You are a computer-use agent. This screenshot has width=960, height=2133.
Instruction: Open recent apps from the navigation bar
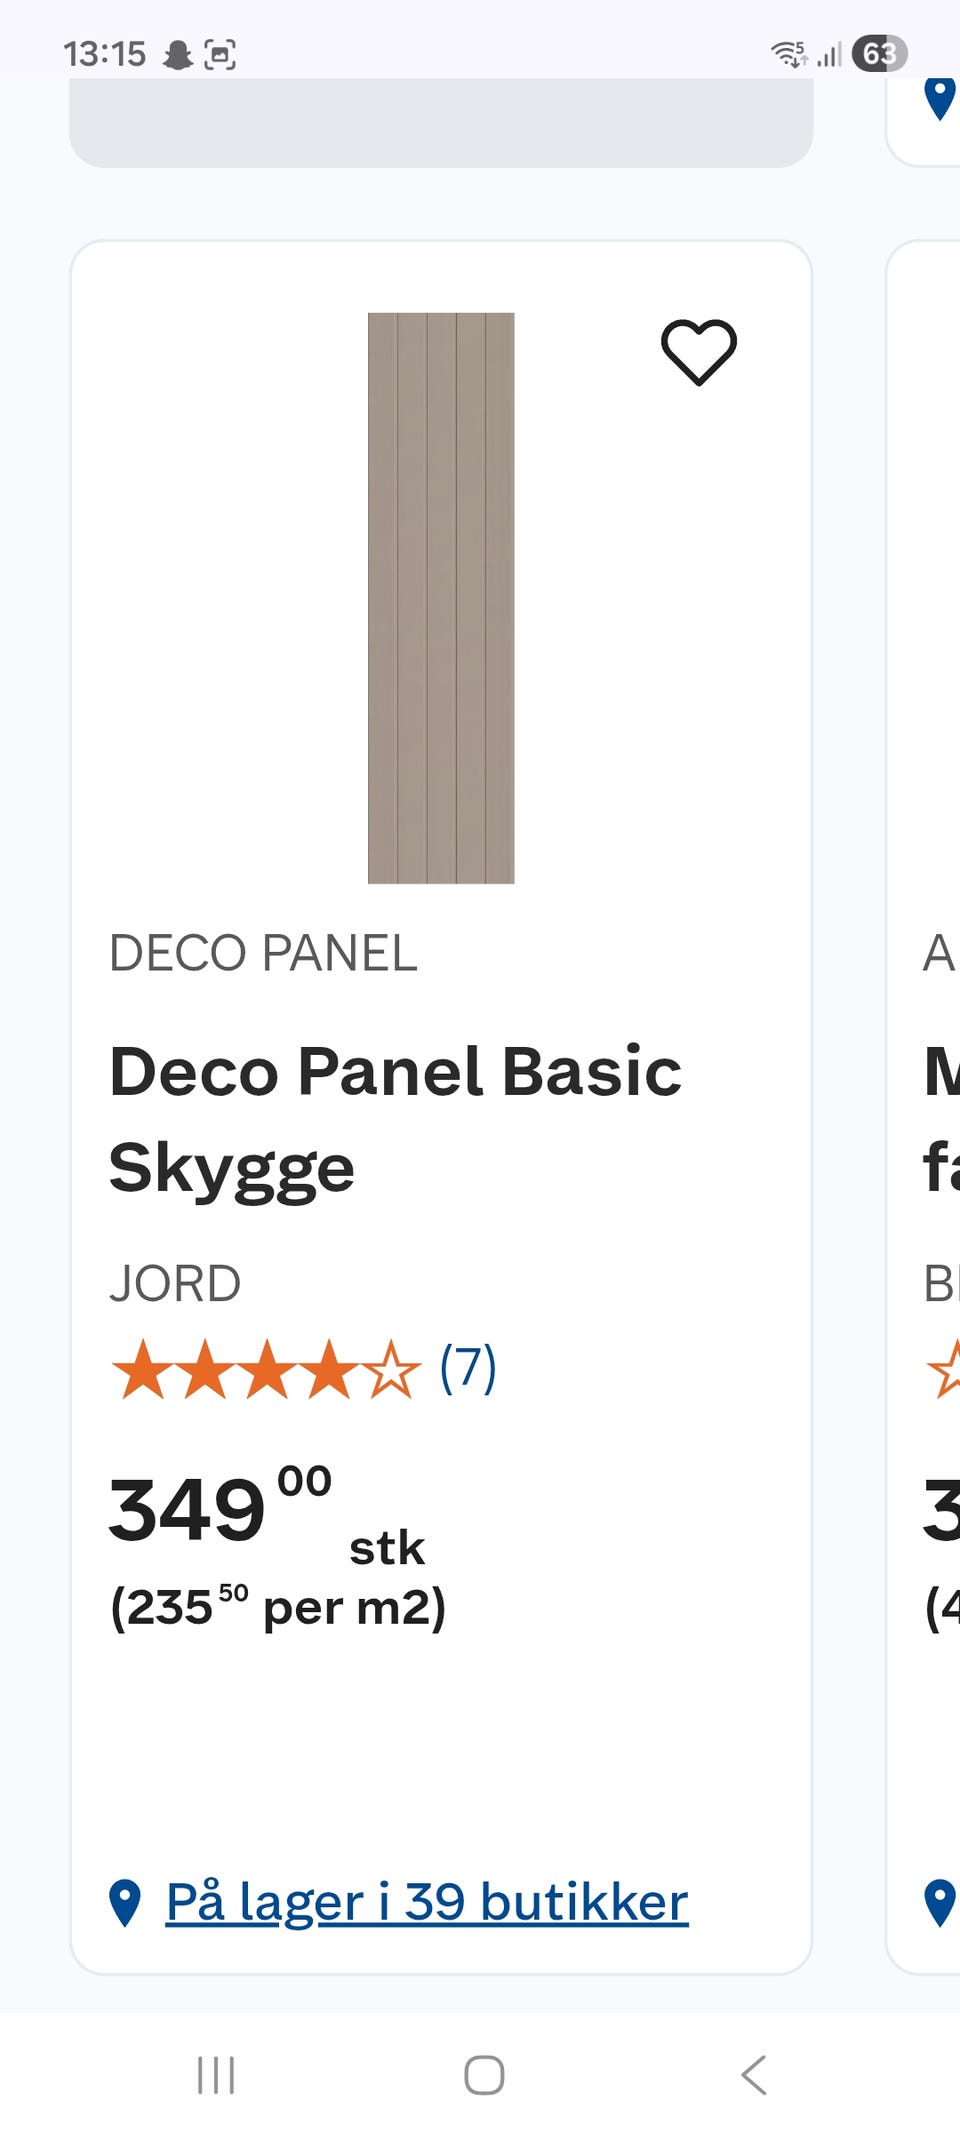click(216, 2075)
